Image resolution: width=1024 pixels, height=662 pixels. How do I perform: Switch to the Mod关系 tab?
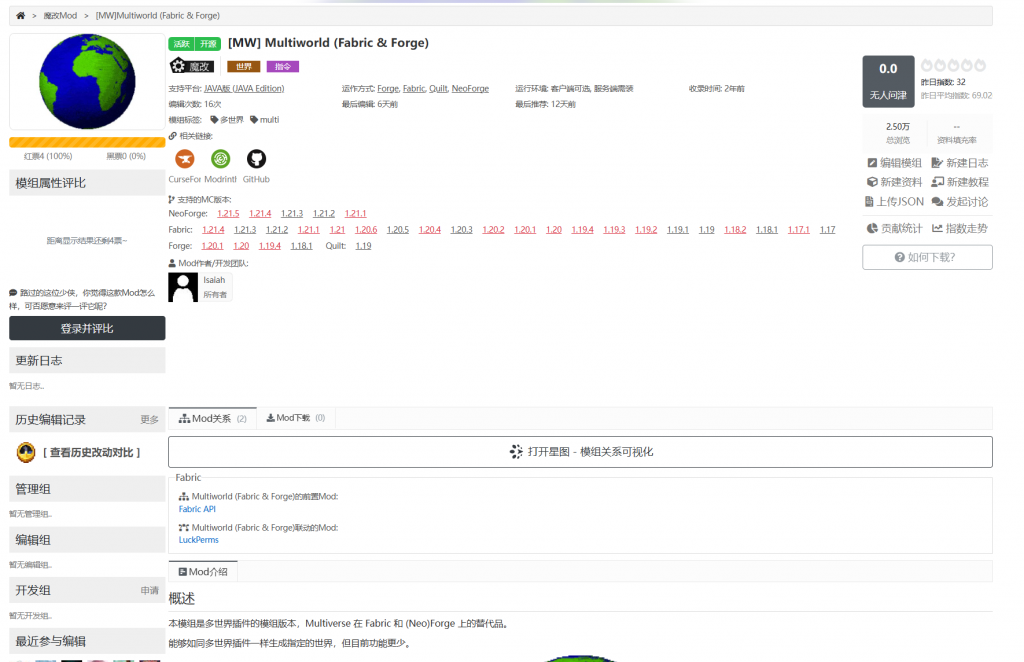click(x=213, y=418)
